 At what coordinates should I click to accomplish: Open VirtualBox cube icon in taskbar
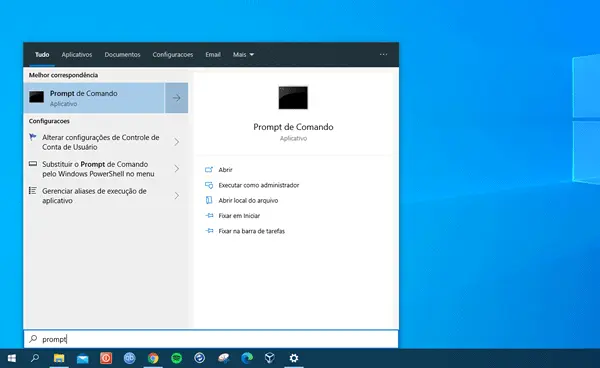click(x=270, y=358)
